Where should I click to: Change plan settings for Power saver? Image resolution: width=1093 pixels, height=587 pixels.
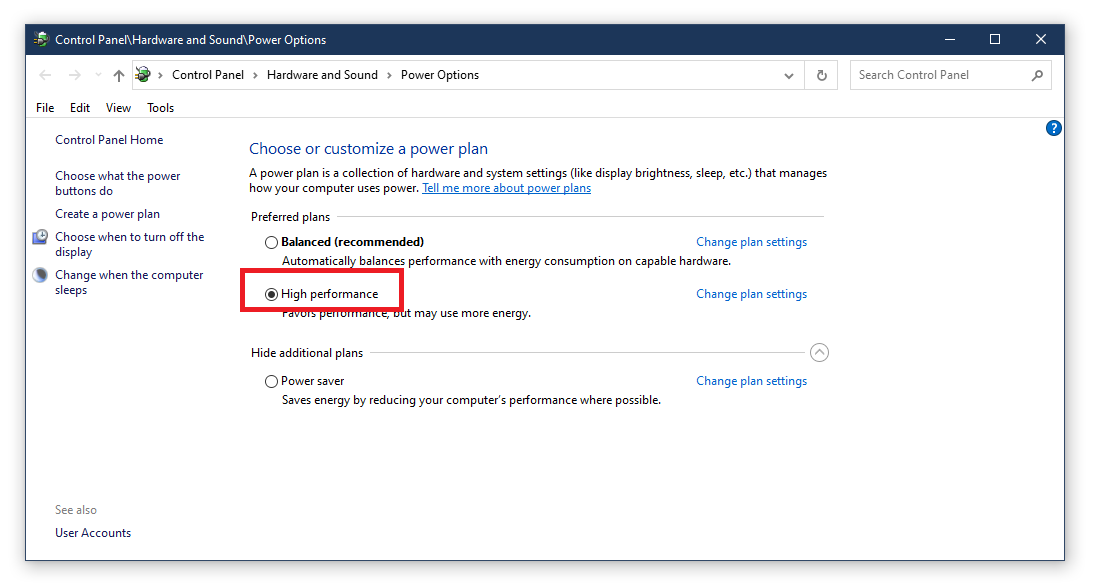point(751,381)
